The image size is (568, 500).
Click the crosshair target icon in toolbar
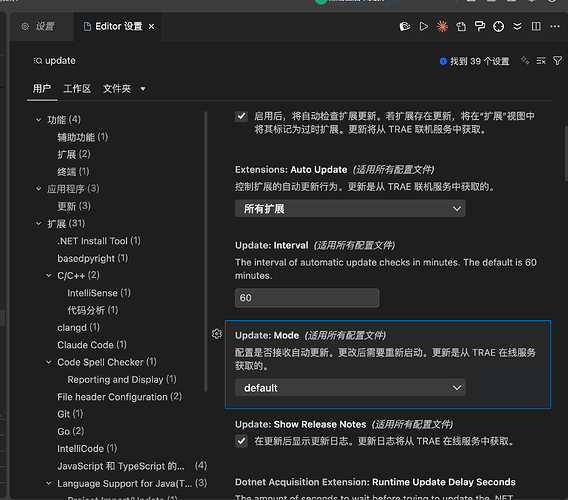pos(498,26)
